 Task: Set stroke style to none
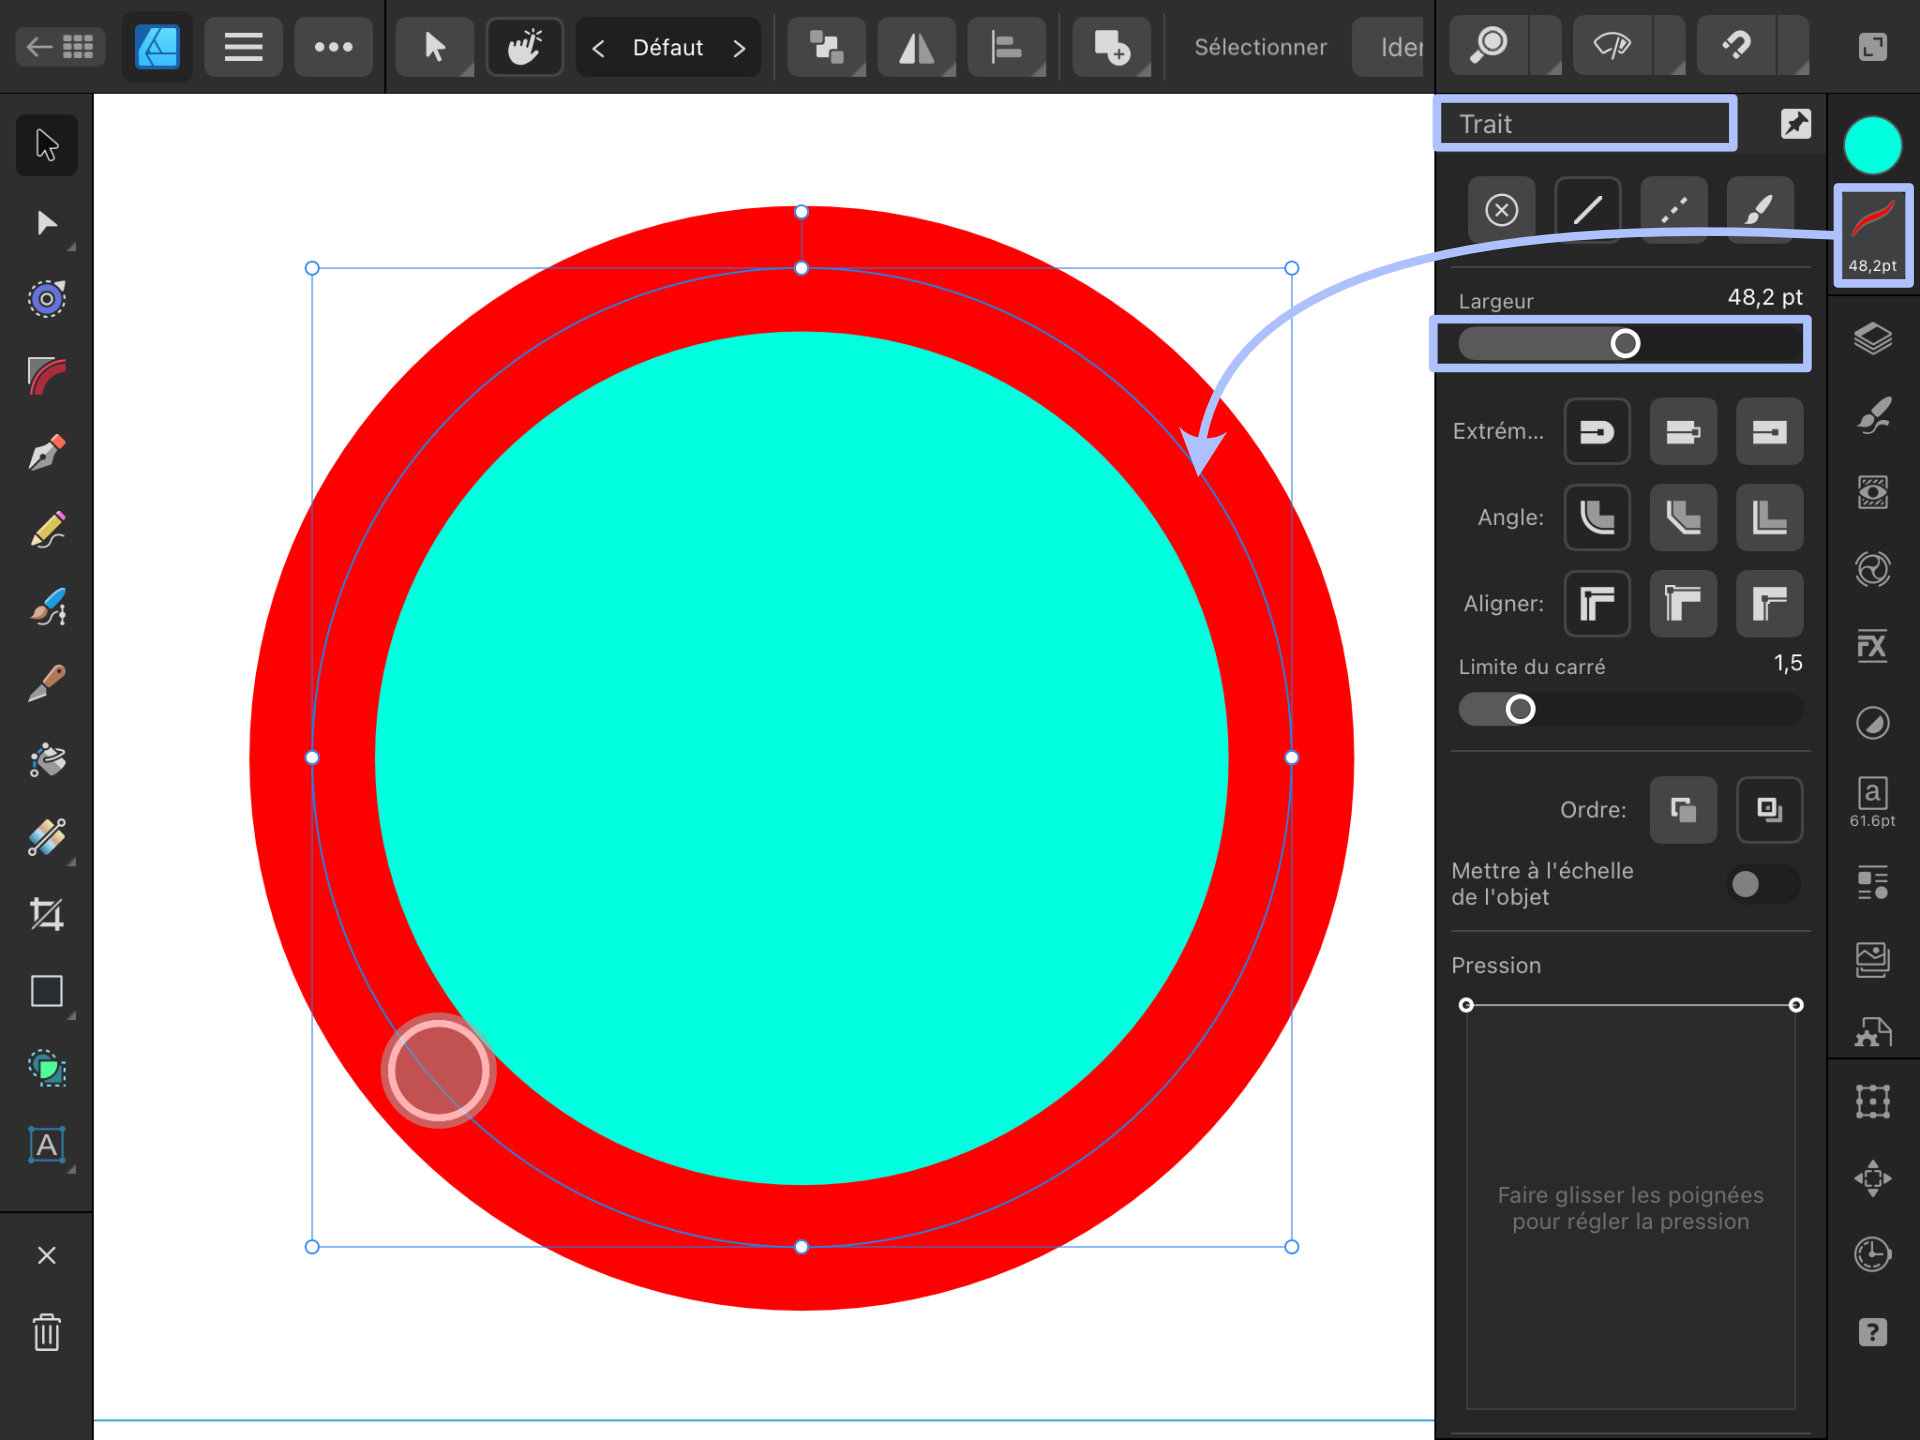point(1502,210)
